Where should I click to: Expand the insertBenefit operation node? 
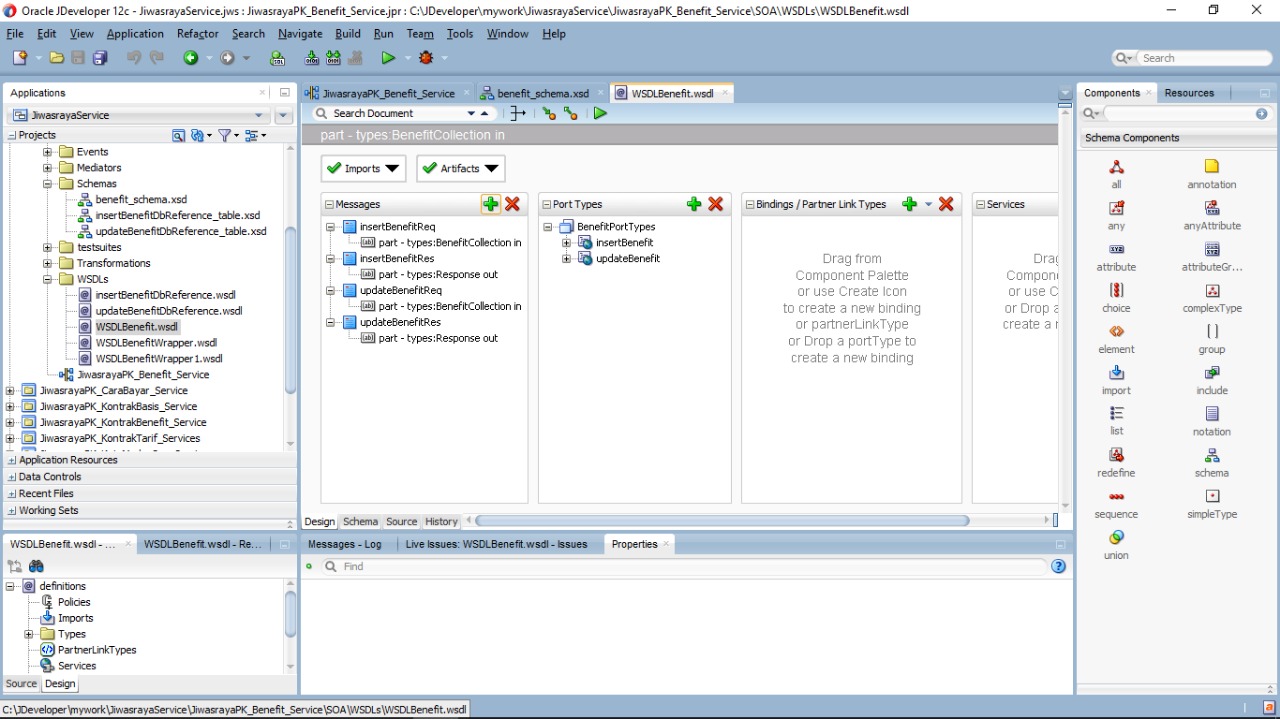pos(566,243)
